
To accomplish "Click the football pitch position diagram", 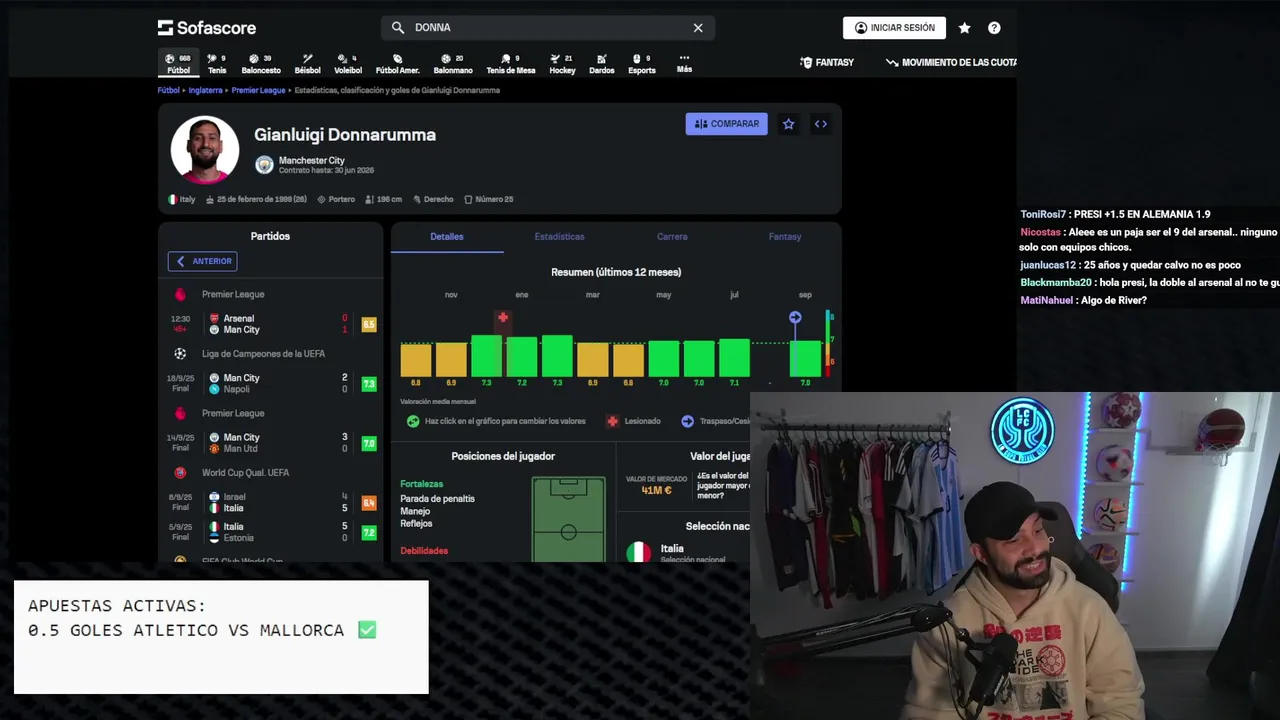I will click(x=568, y=519).
